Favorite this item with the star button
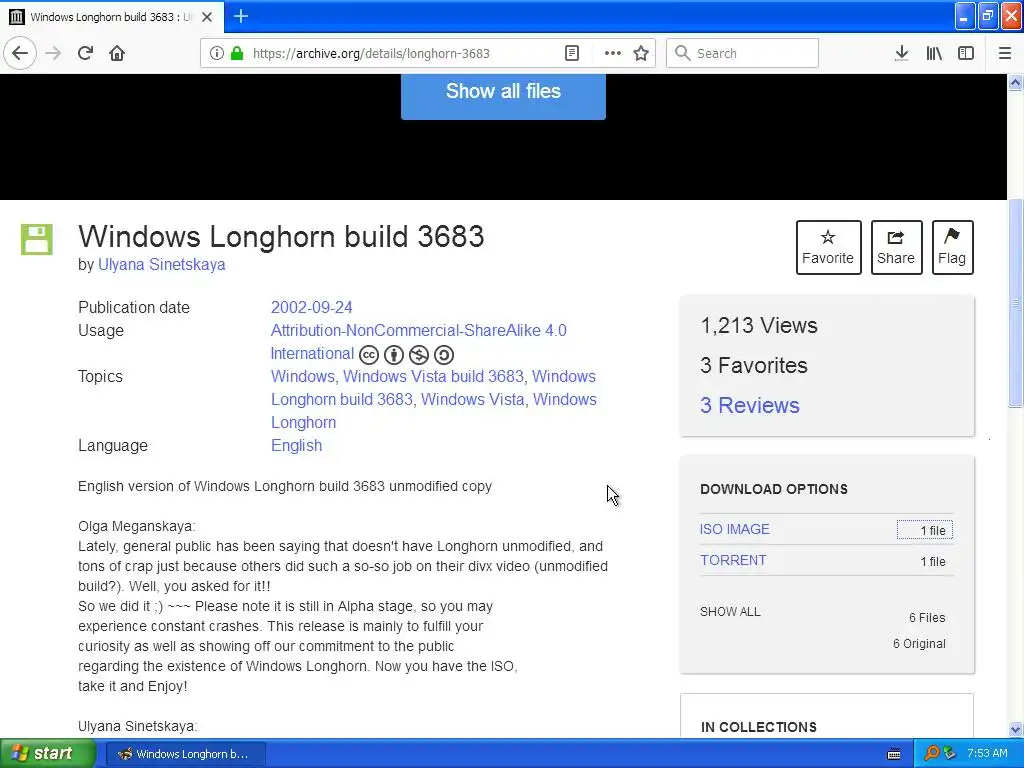Screen dimensions: 1024x768 coord(828,248)
